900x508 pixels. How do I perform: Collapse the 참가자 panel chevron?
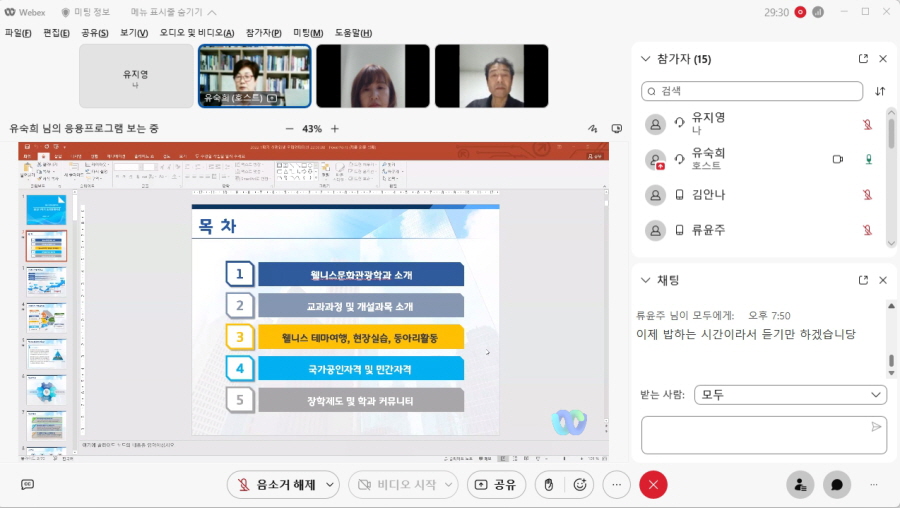tap(645, 59)
